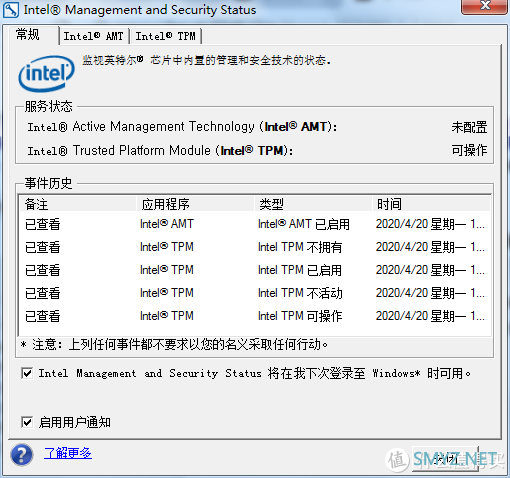Screen dimensions: 510x478
Task: Click the Intel® Active Management Technology label
Action: (182, 127)
